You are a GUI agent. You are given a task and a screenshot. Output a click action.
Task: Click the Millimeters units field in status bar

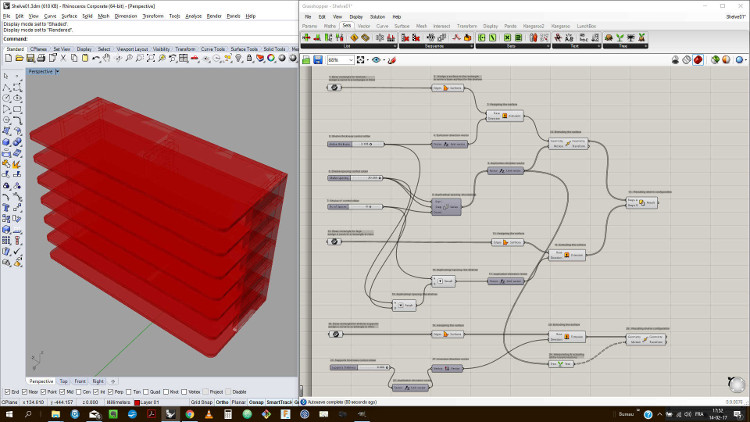pyautogui.click(x=118, y=402)
